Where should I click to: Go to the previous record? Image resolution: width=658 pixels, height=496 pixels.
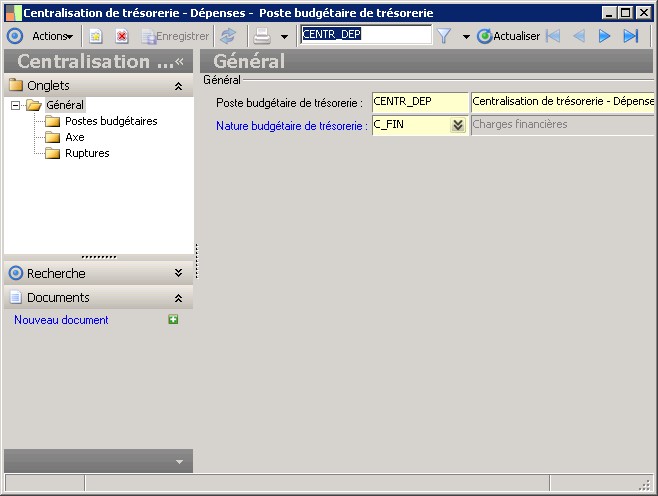click(579, 37)
